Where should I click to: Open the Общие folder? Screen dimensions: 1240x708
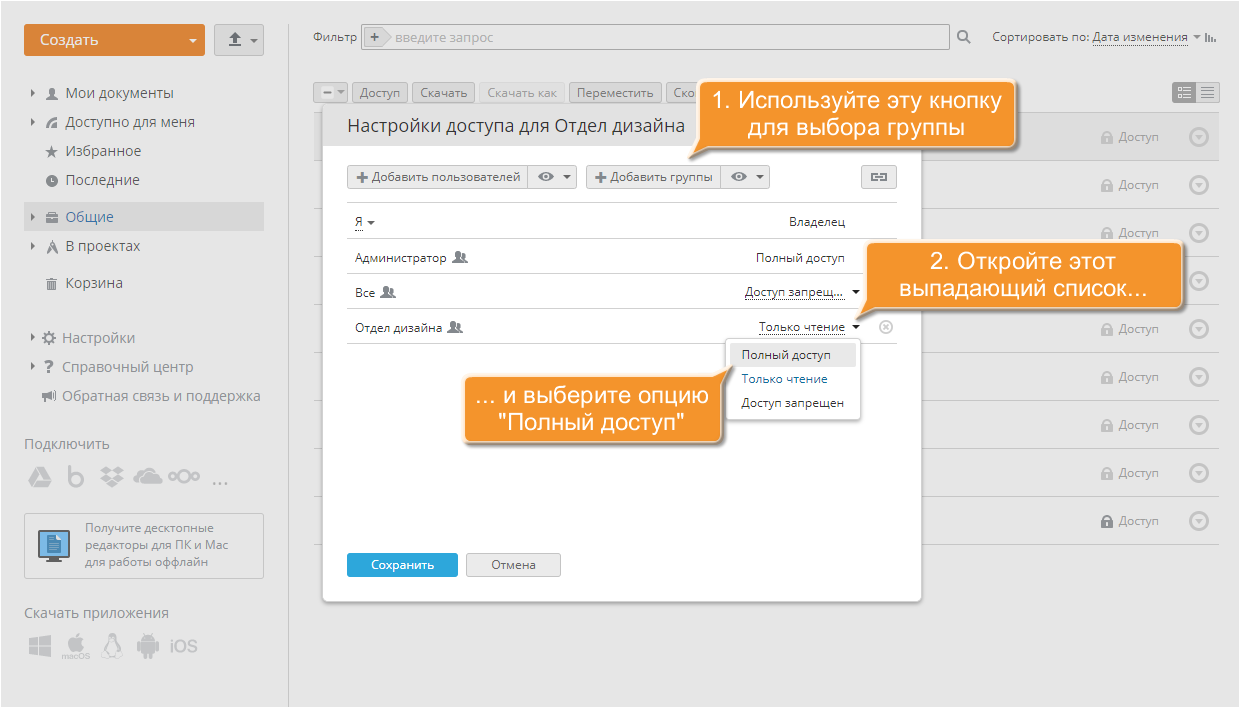click(89, 217)
